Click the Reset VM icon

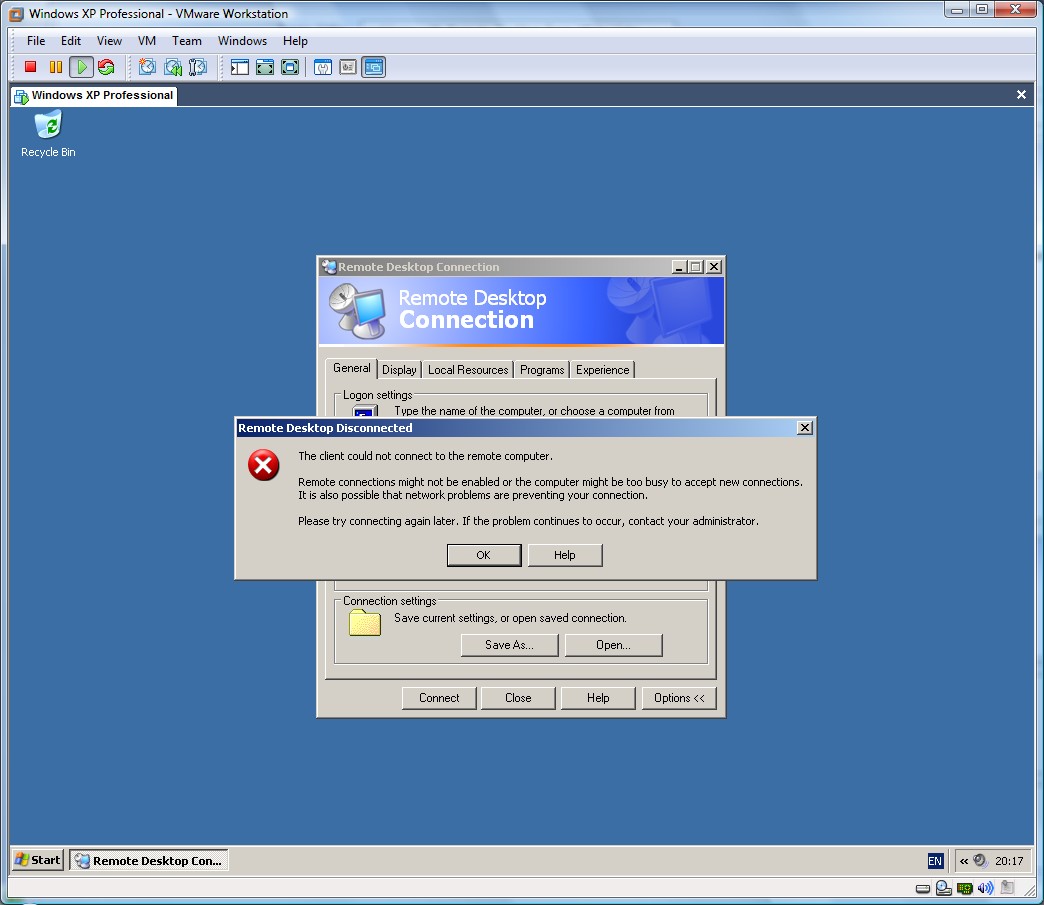coord(106,67)
